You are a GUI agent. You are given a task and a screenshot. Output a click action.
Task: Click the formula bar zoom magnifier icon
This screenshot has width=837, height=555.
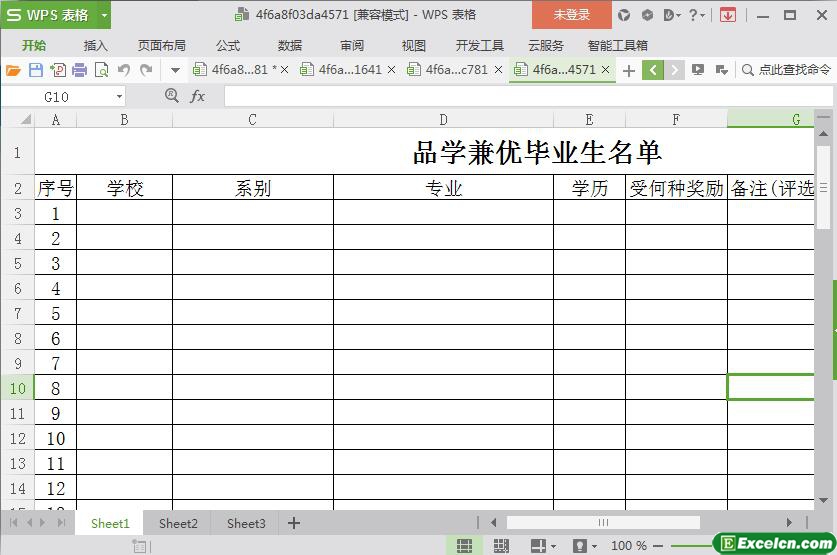tap(171, 96)
